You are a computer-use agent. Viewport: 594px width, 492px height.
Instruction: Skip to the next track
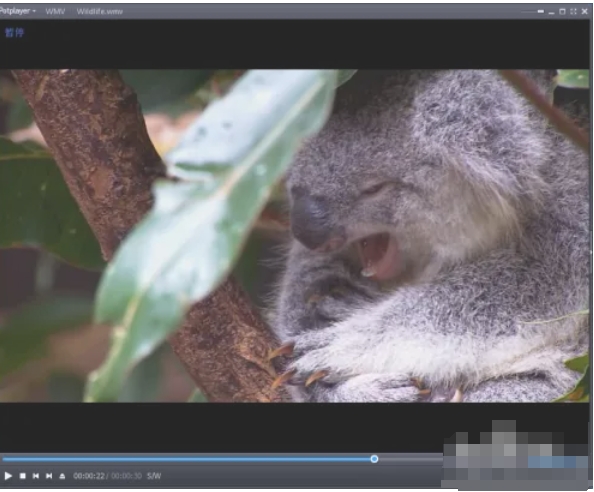[x=49, y=476]
